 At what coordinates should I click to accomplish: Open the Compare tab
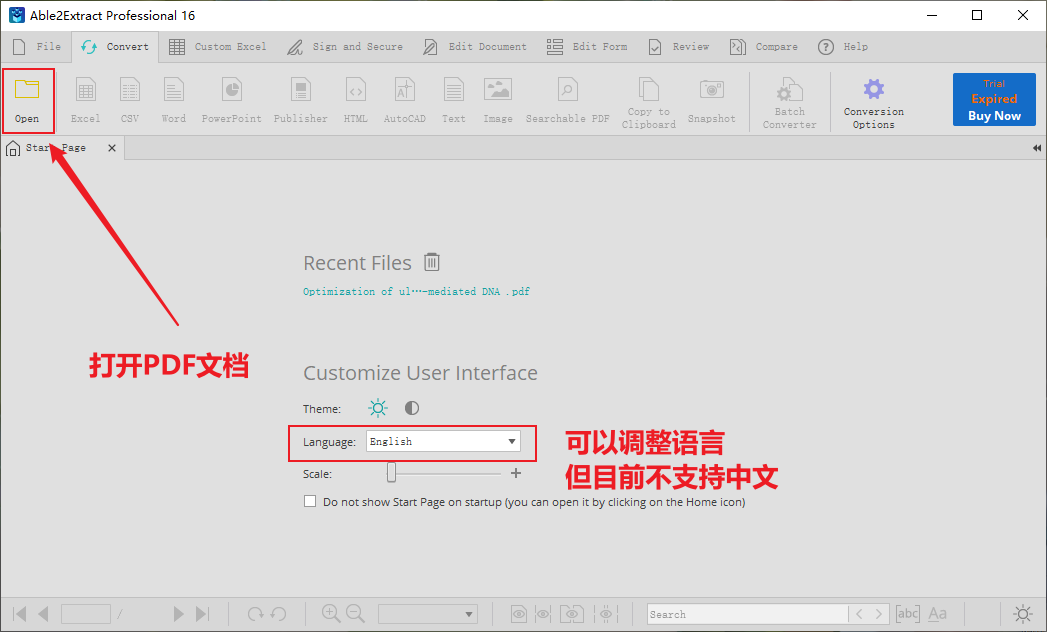tap(764, 47)
